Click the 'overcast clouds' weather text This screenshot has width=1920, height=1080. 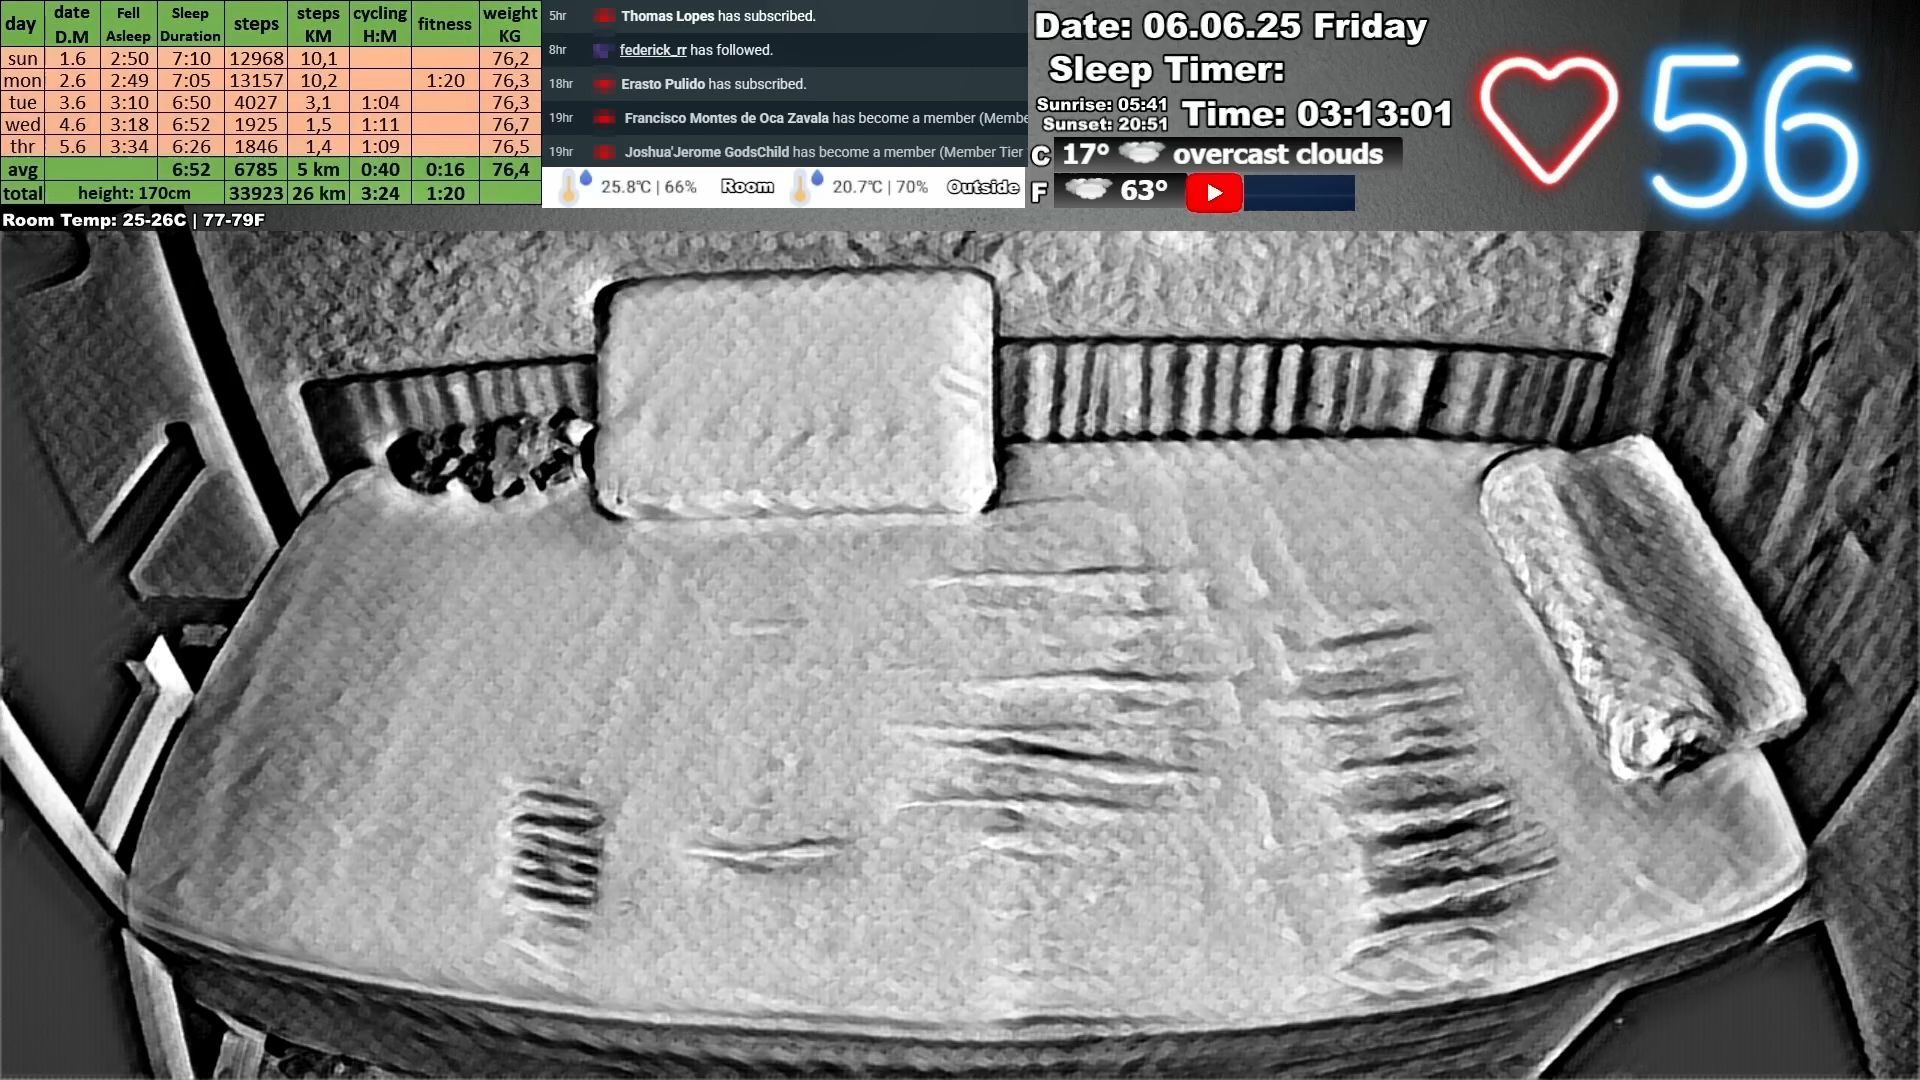click(1278, 154)
